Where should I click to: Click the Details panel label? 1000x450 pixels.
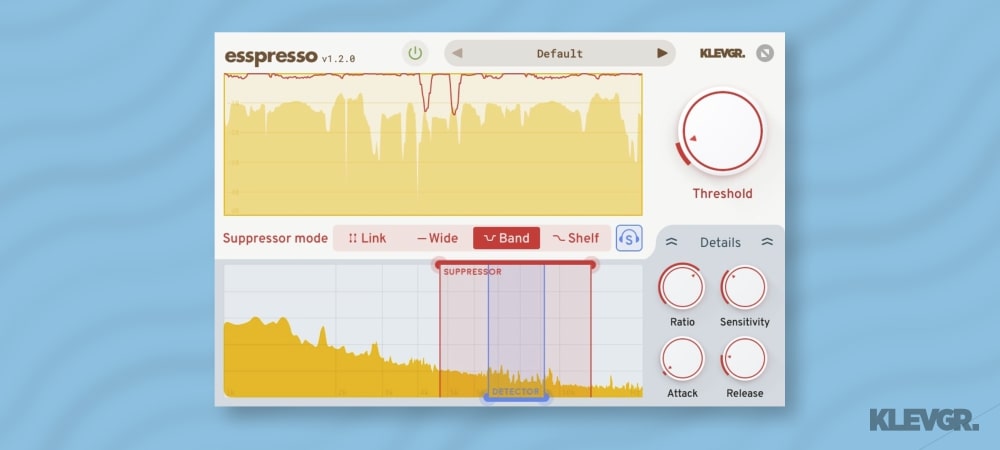[x=720, y=242]
